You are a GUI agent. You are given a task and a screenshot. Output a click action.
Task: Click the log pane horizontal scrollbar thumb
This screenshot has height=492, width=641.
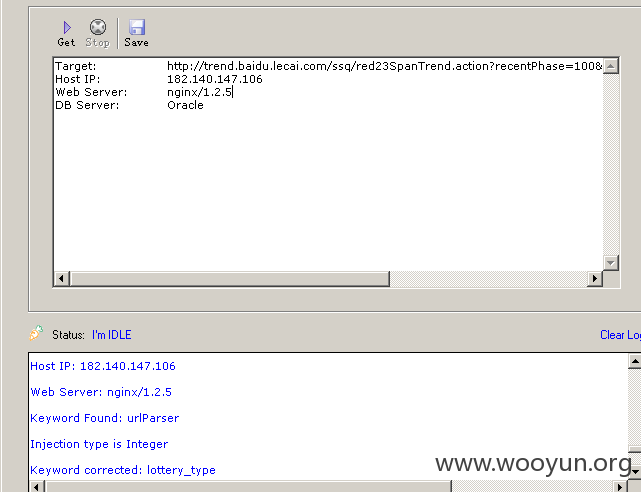(x=248, y=487)
